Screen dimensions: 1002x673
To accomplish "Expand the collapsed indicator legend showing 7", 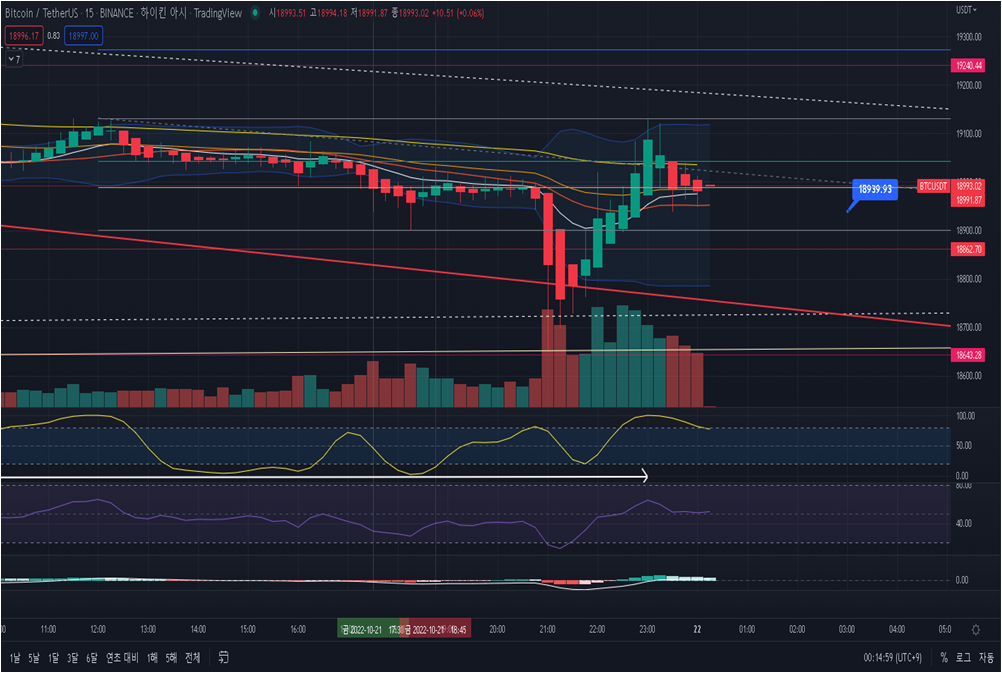I will [14, 59].
